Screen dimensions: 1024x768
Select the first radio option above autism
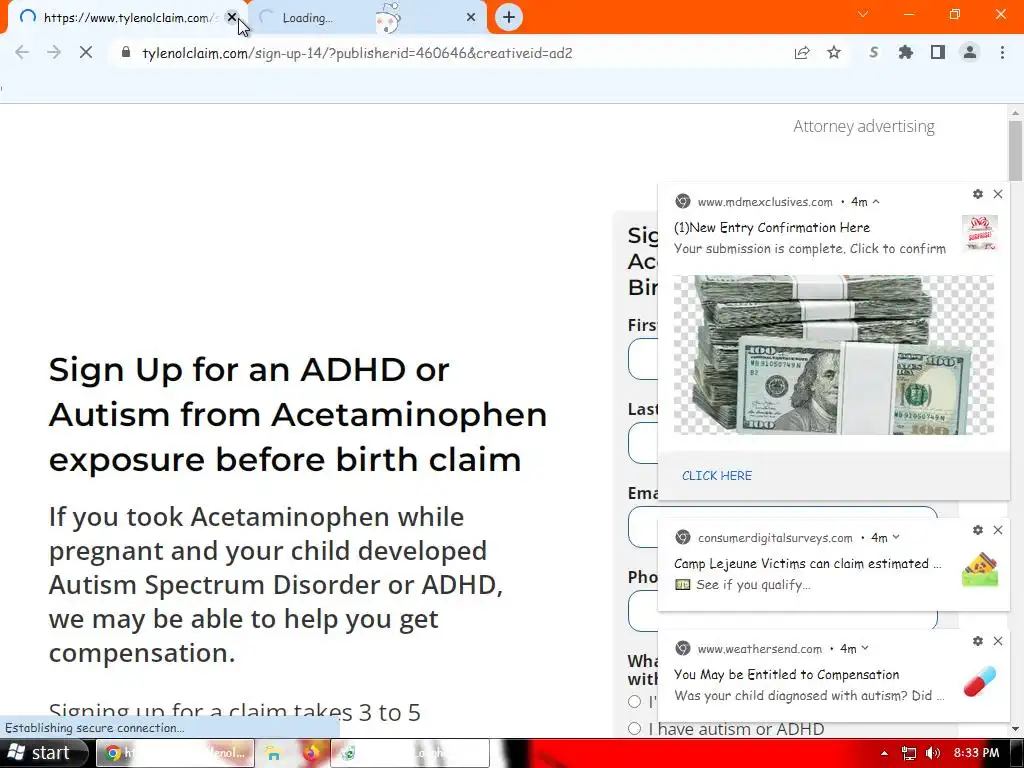coord(634,702)
